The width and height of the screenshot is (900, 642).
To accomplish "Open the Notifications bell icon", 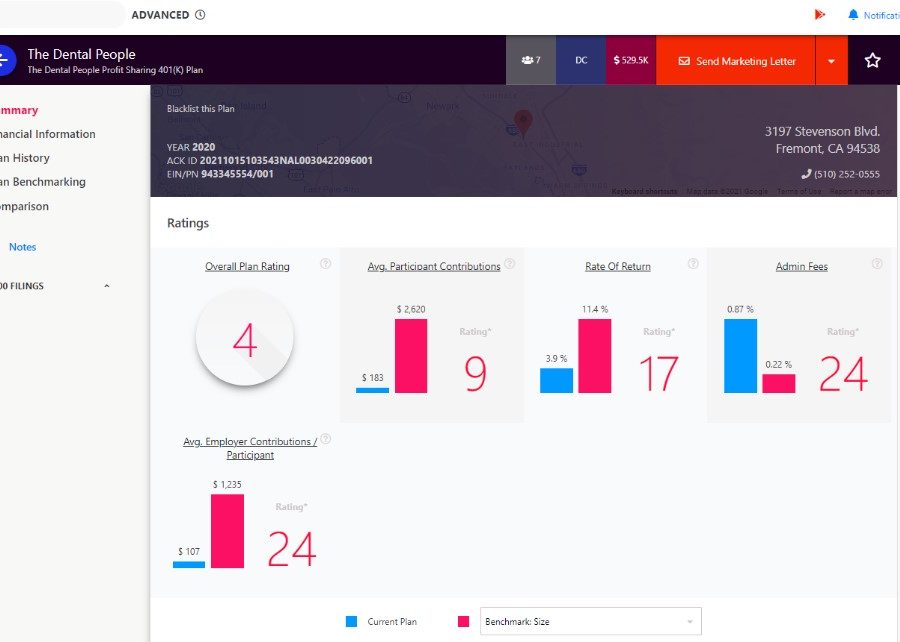I will tap(853, 15).
